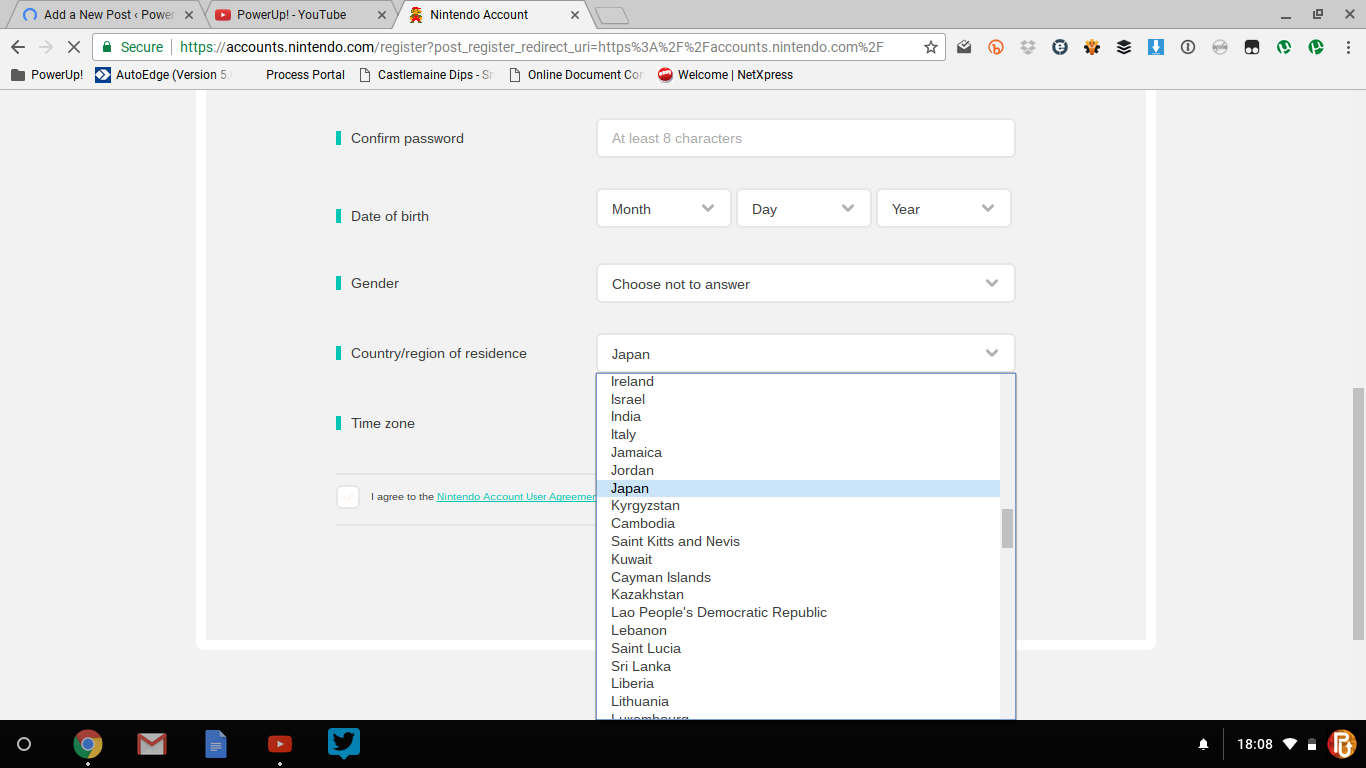1366x768 pixels.
Task: Switch to the PowerUp! - YouTube tab
Action: 291,15
